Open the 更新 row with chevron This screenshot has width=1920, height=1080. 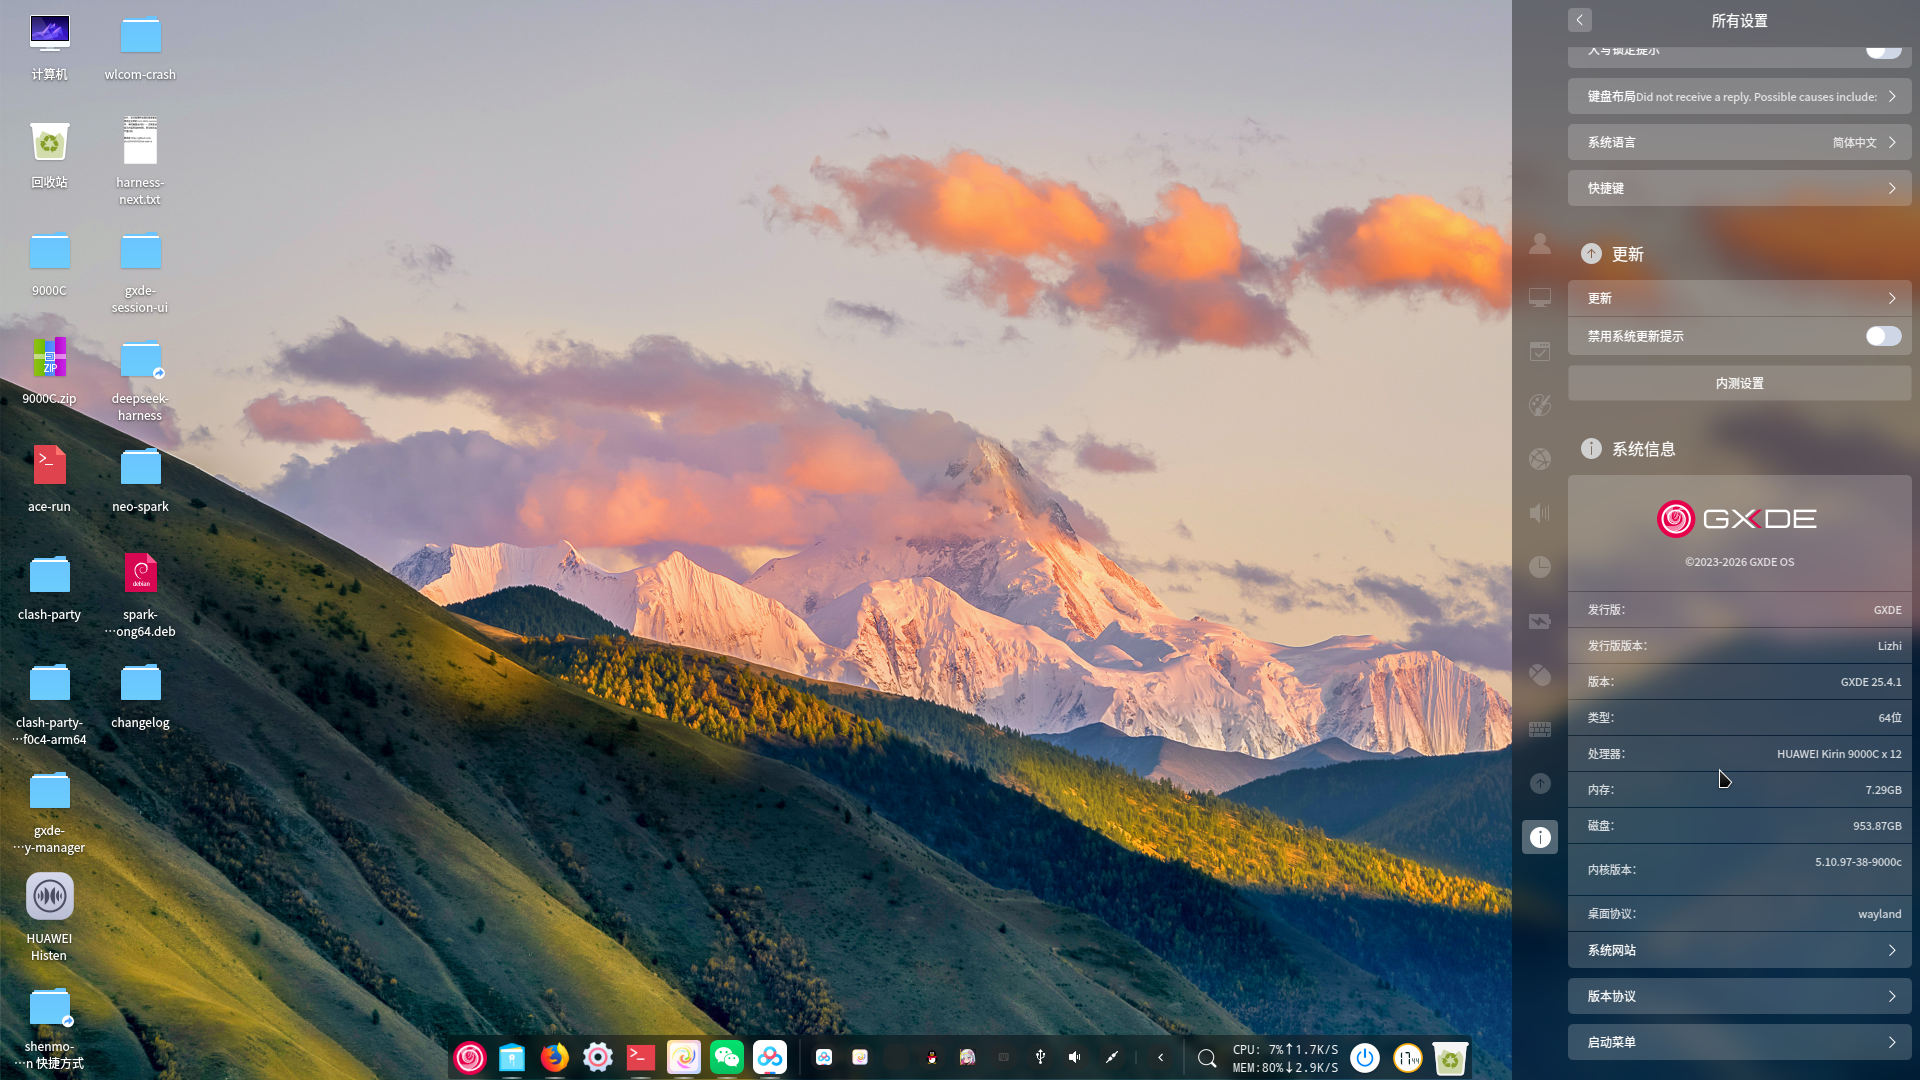[1740, 298]
